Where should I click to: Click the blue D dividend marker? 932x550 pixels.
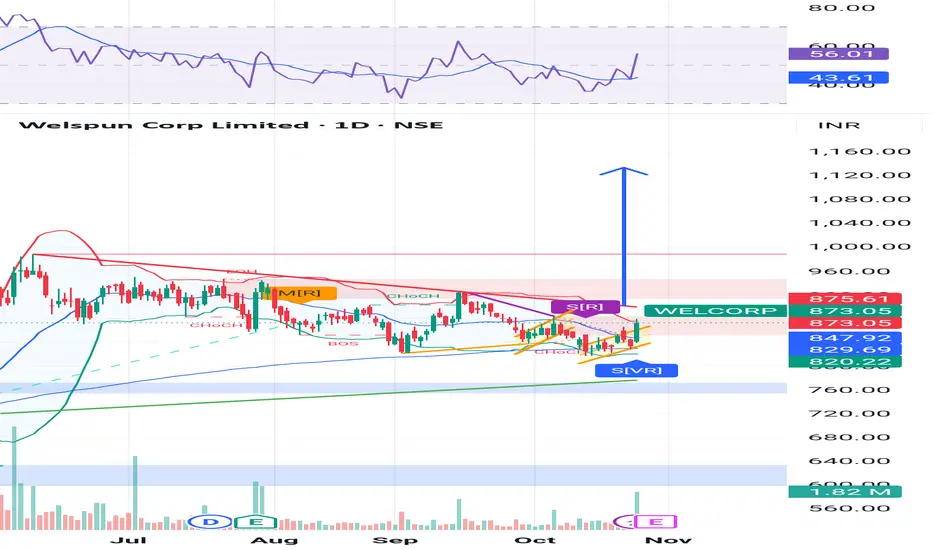tap(209, 522)
